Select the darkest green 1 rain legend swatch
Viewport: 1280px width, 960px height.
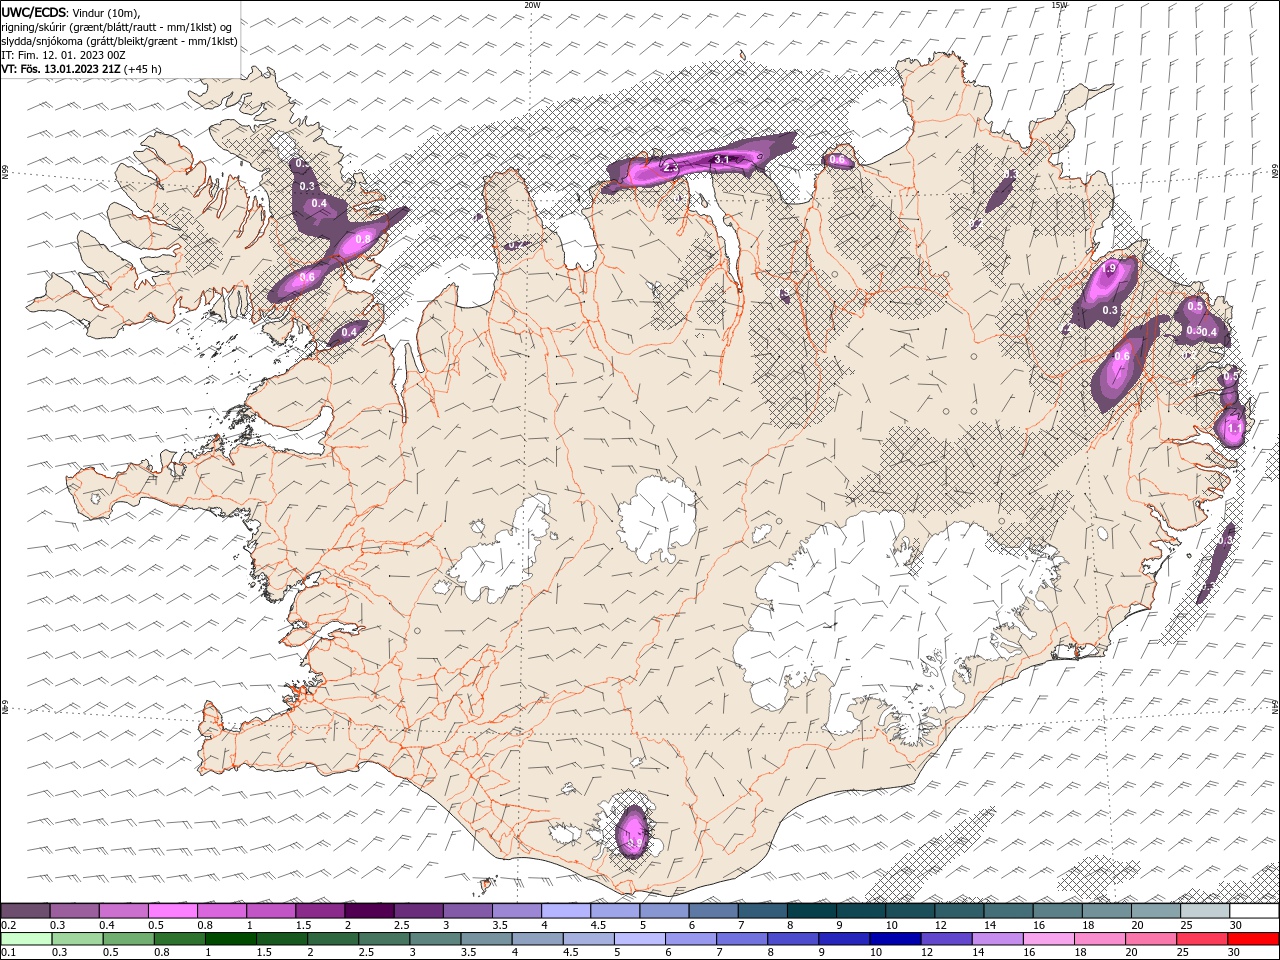click(230, 939)
